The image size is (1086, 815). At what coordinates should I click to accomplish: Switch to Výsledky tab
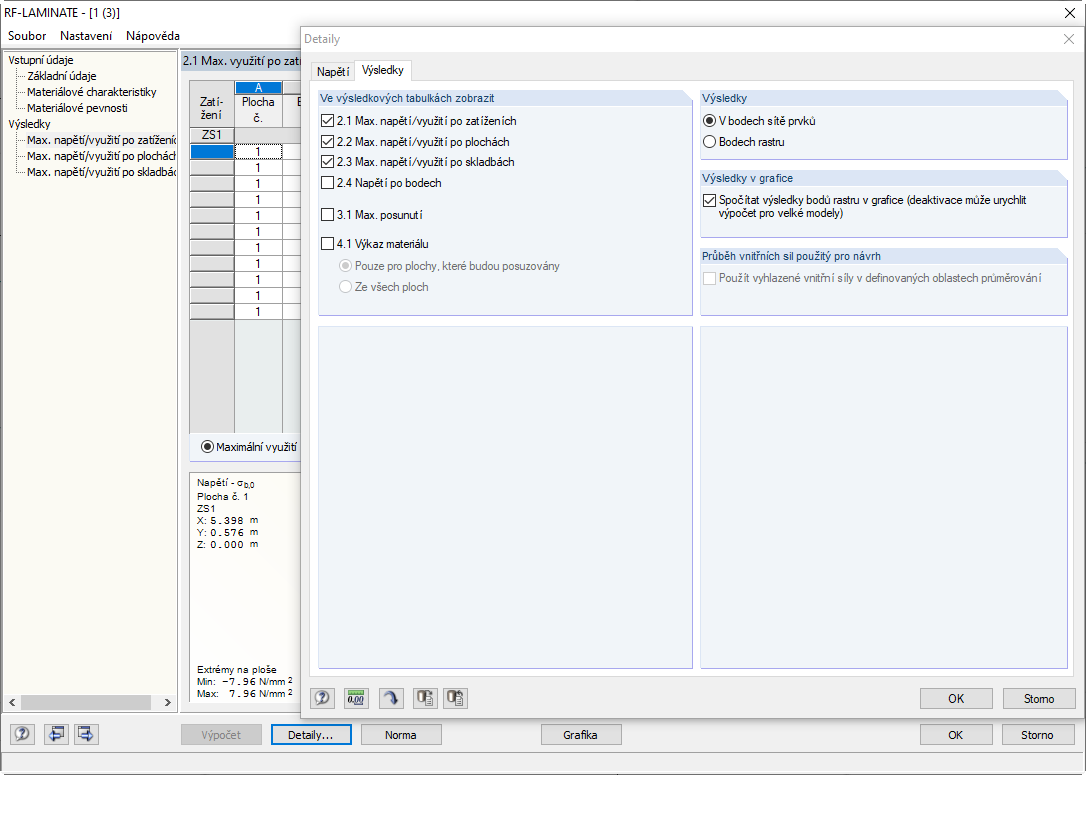pos(383,70)
